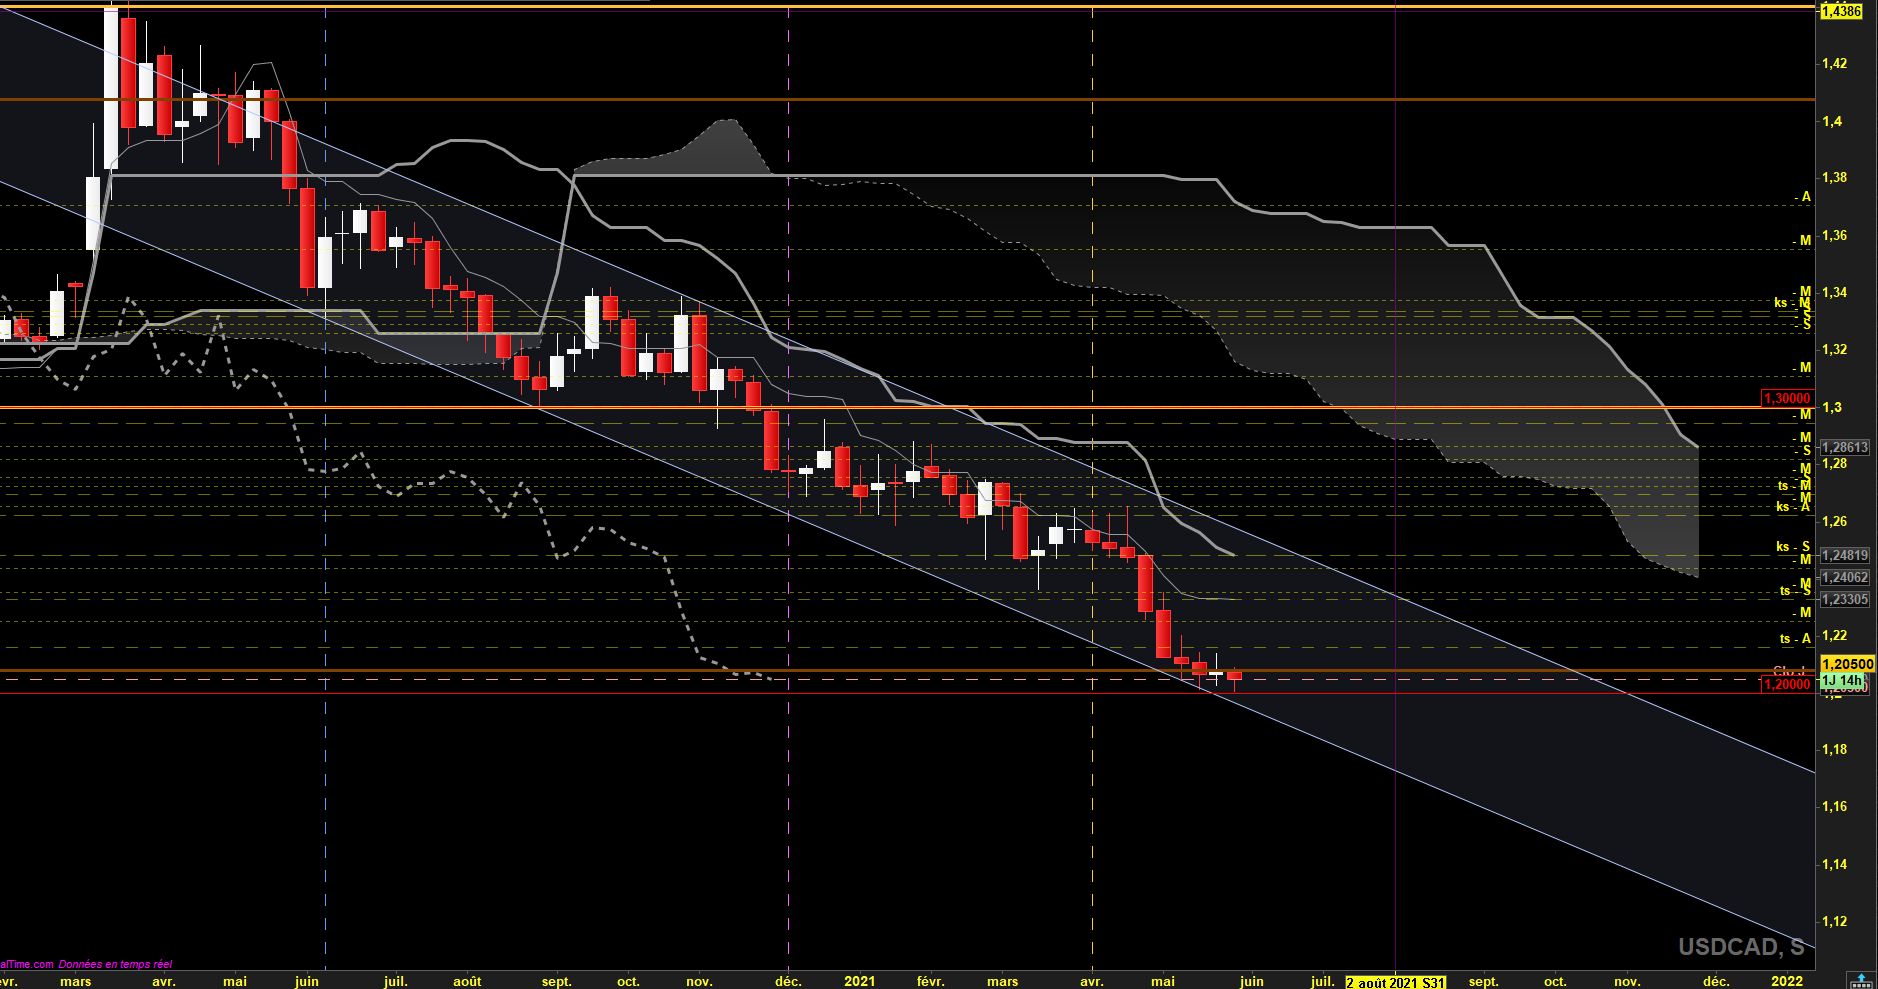Click the 1J 14h countdown label
The height and width of the screenshot is (989, 1878).
tap(1842, 680)
